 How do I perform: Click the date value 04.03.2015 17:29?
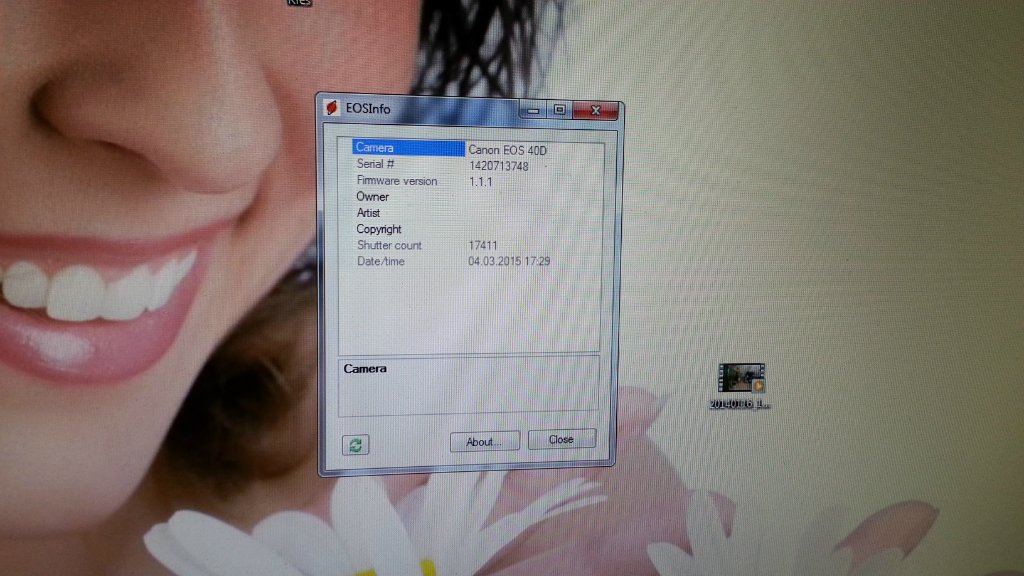click(509, 261)
